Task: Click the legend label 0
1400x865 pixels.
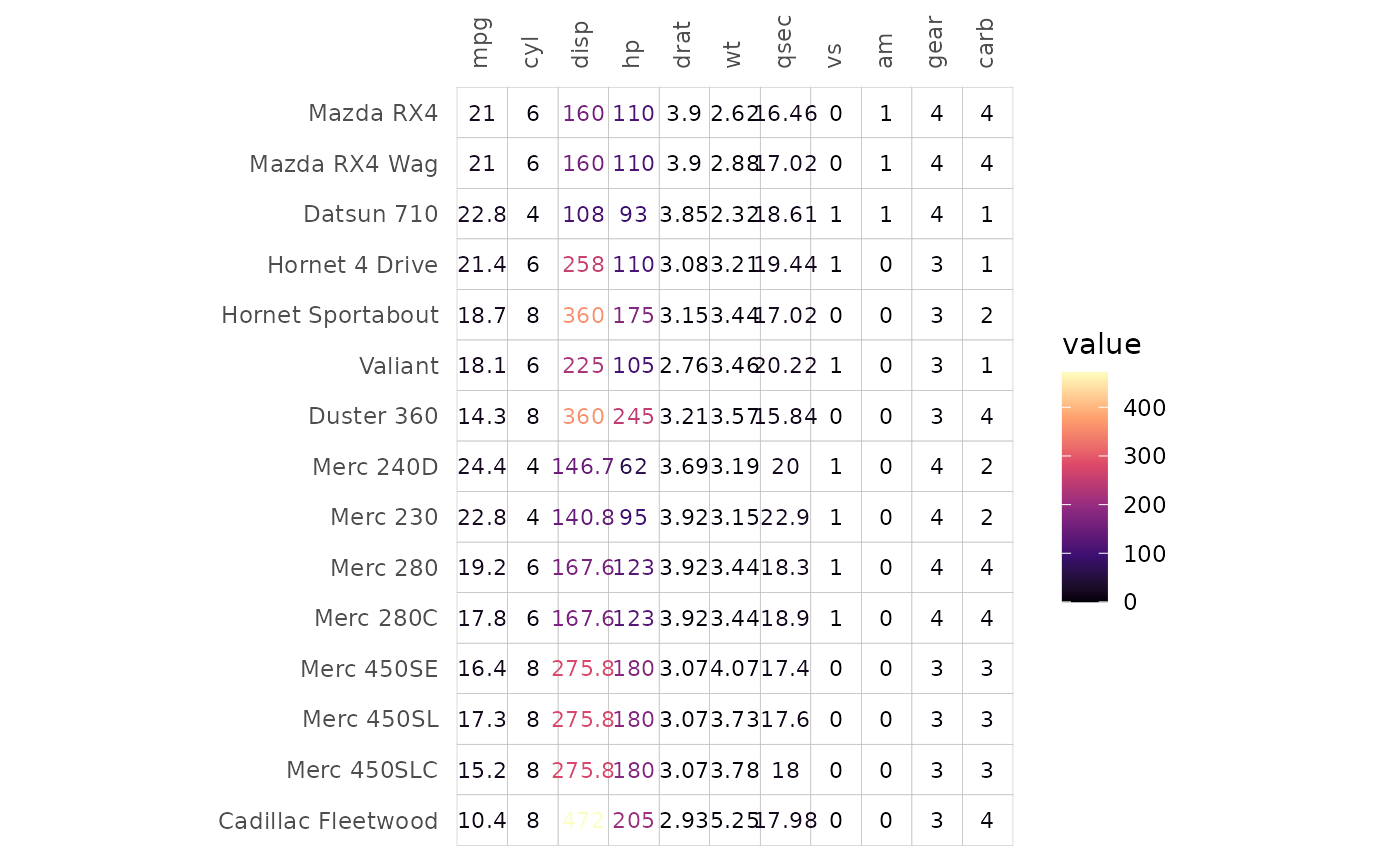Action: point(1130,602)
